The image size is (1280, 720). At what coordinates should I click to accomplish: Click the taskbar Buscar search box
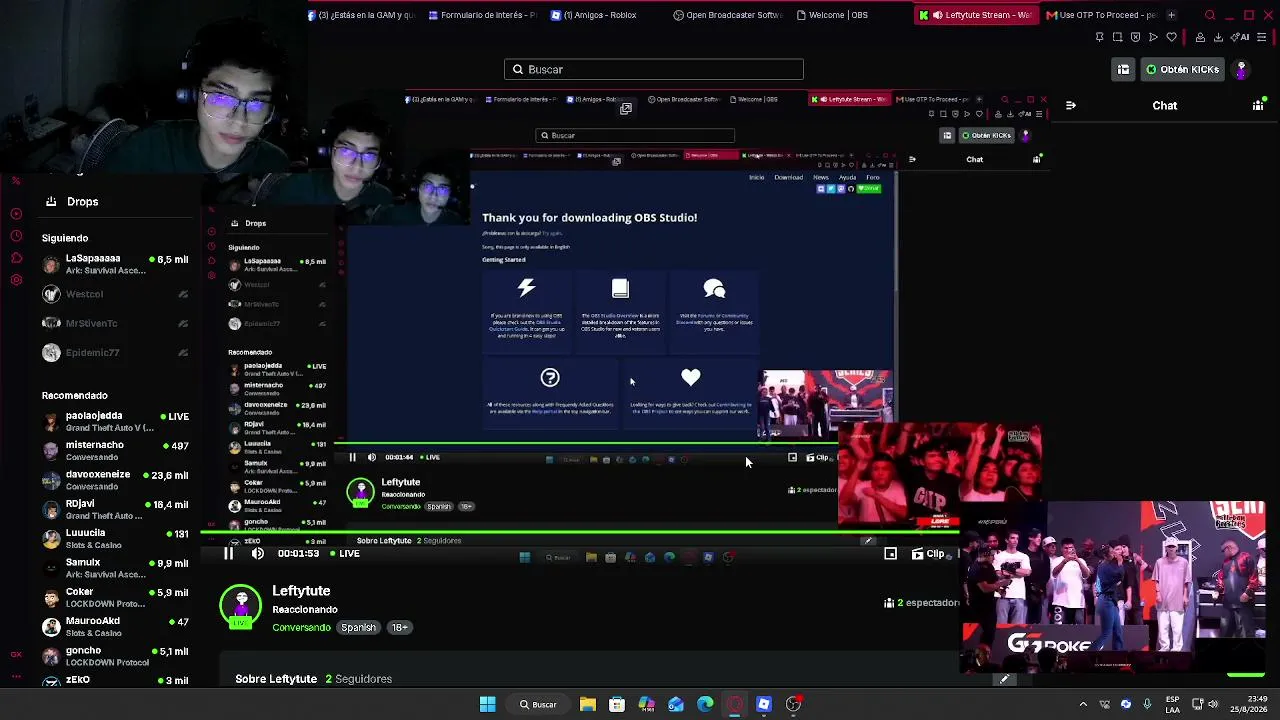pyautogui.click(x=538, y=704)
